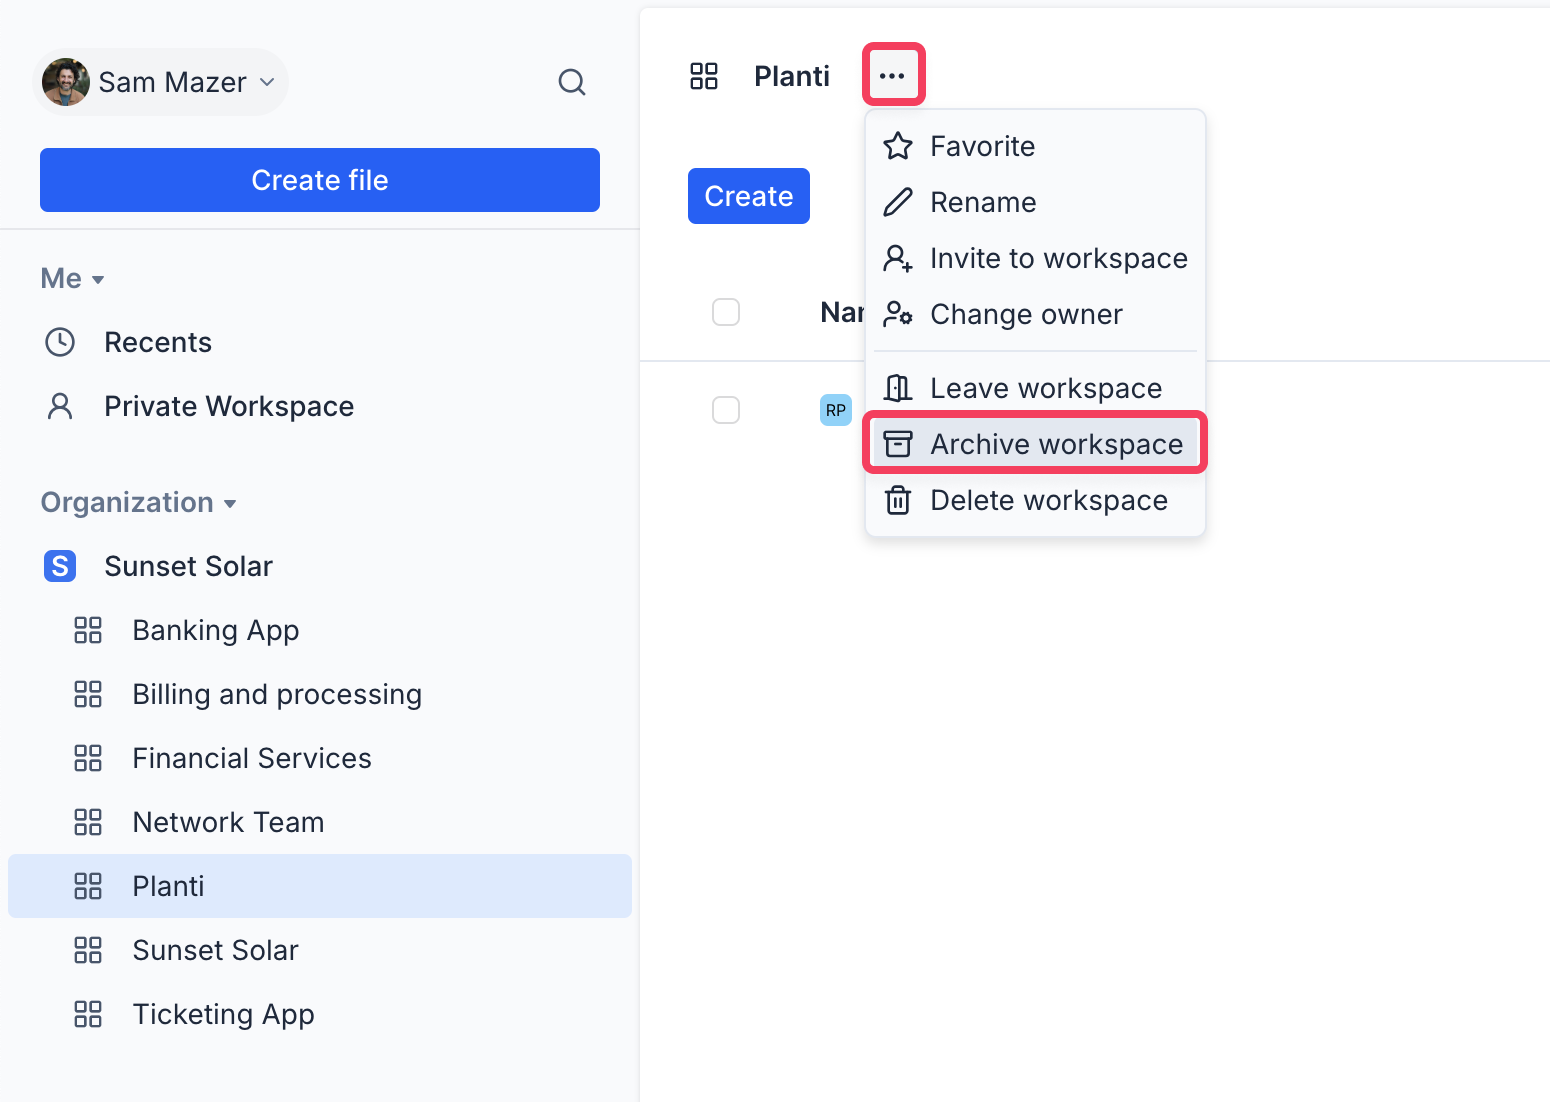Toggle the select-all checkbox in header
Viewport: 1550px width, 1102px height.
[726, 312]
